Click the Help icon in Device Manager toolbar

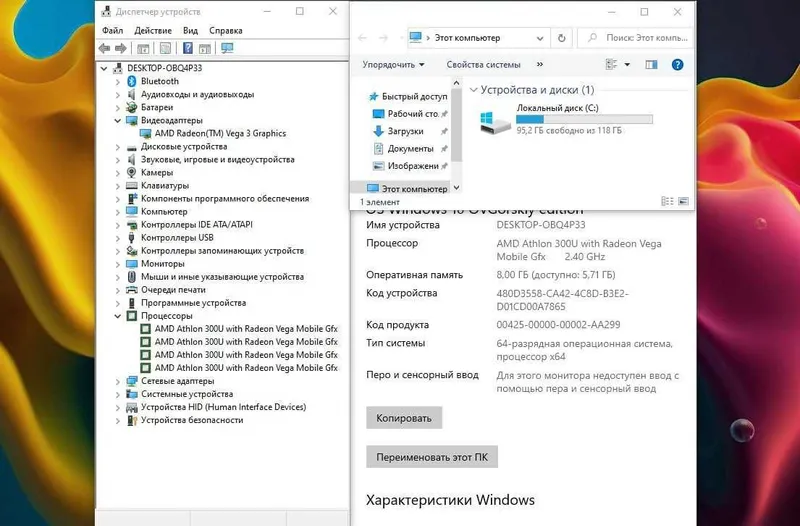tap(188, 48)
